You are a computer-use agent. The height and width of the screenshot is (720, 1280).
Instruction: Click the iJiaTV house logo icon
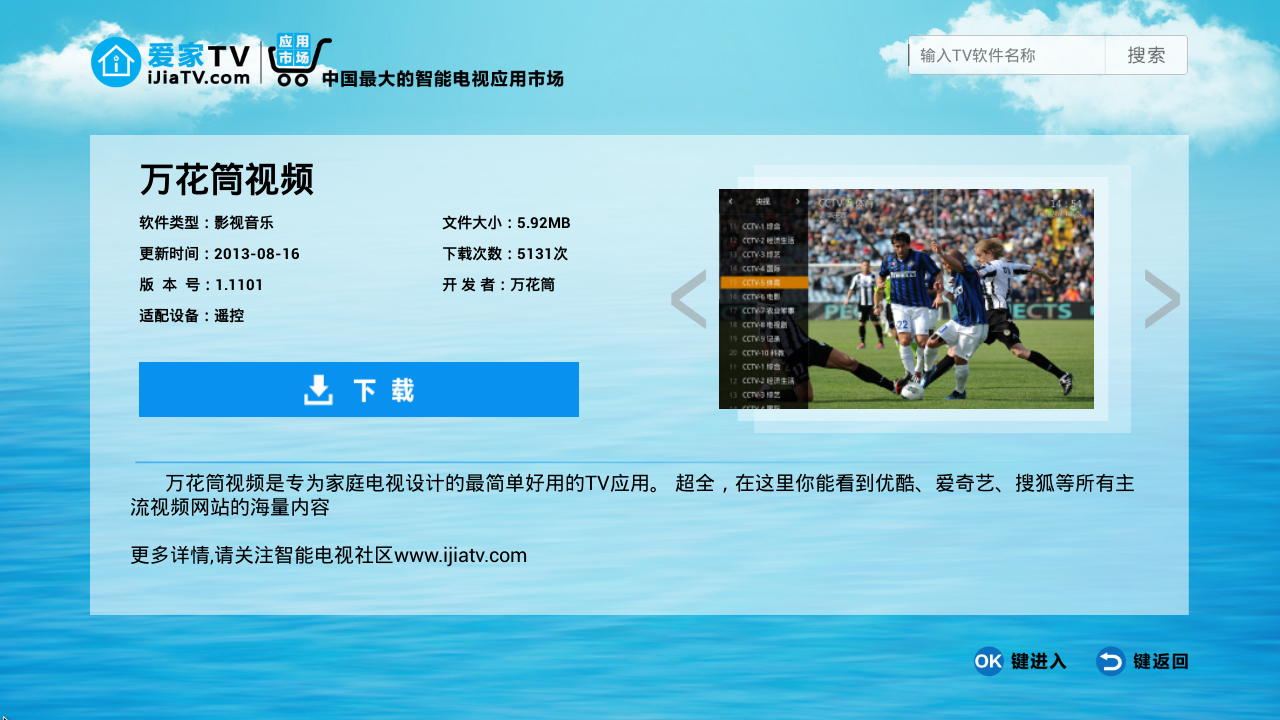pos(116,62)
